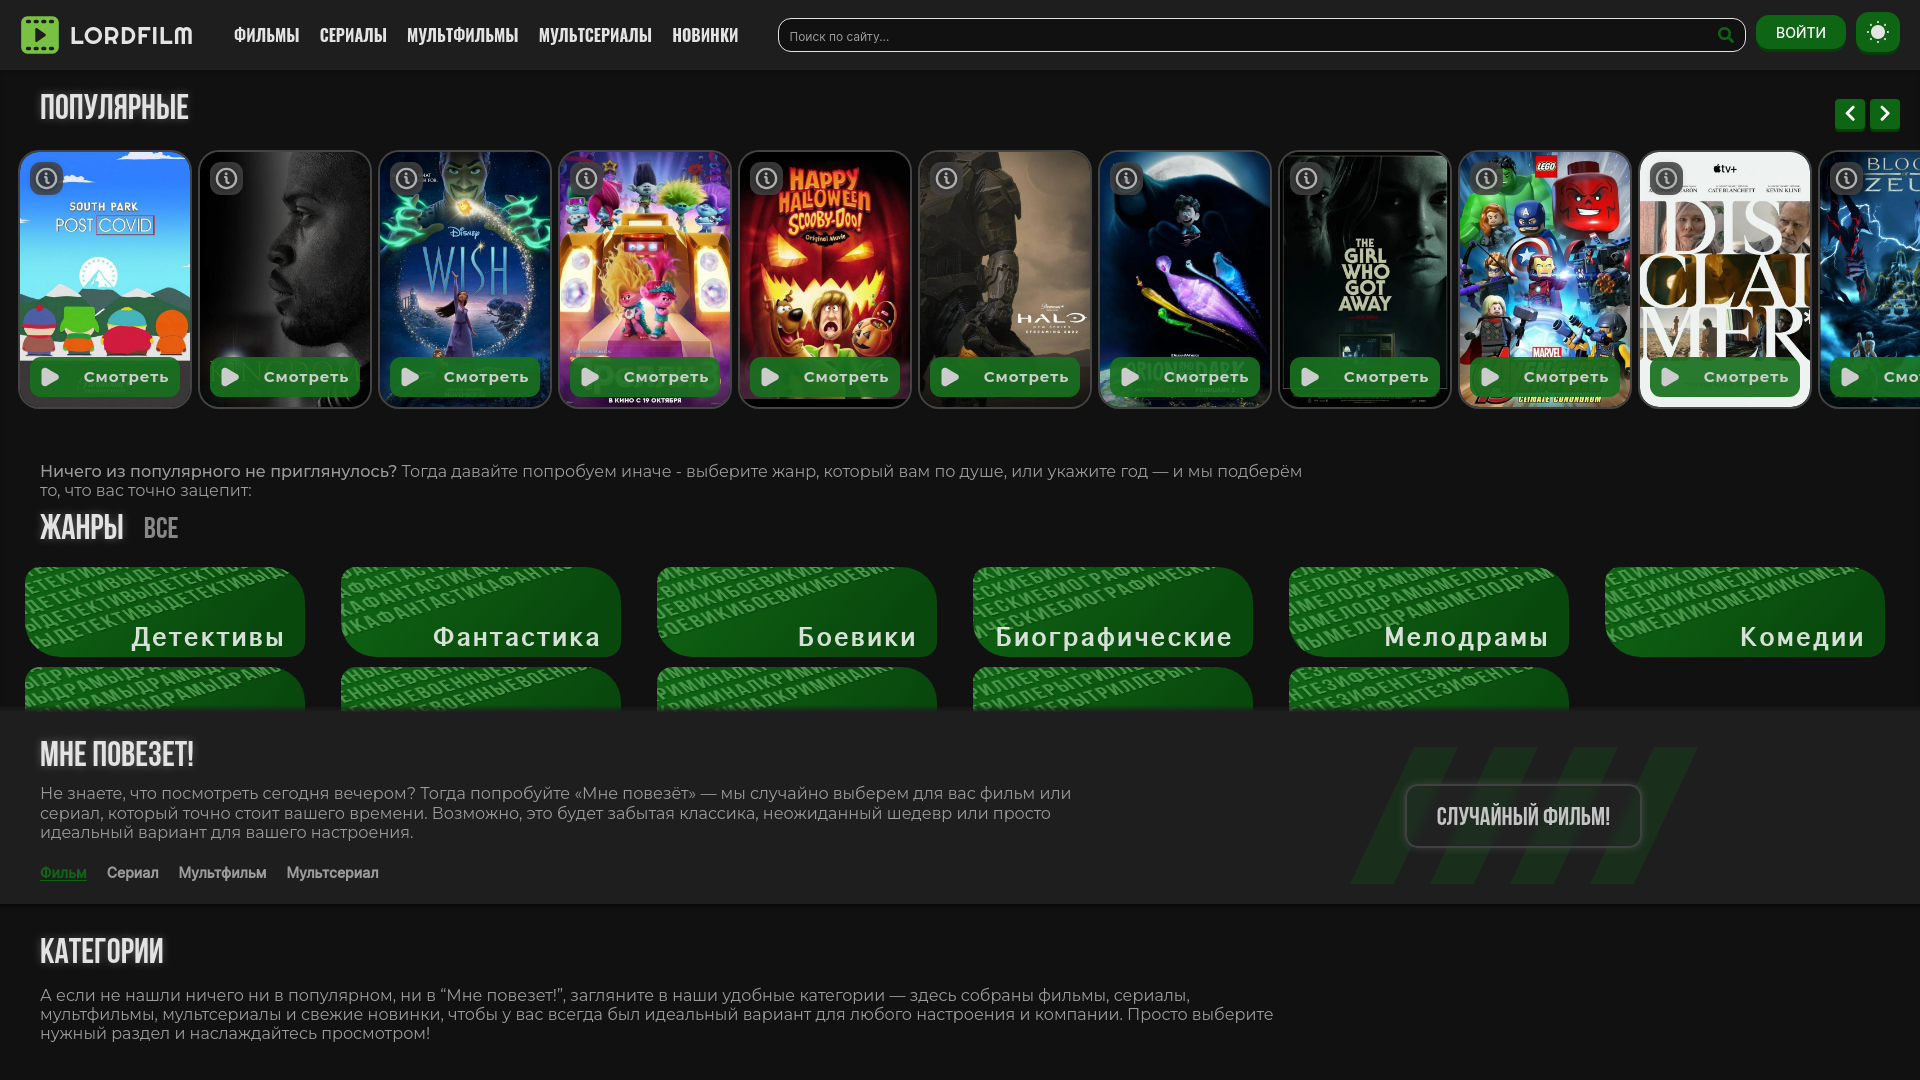This screenshot has width=1920, height=1080.
Task: Advance popular carousel with right arrow
Action: pos(1884,114)
